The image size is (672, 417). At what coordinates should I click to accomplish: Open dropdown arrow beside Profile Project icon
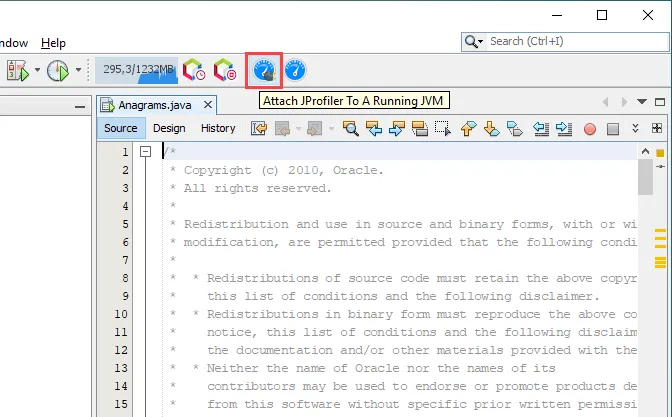tap(78, 70)
